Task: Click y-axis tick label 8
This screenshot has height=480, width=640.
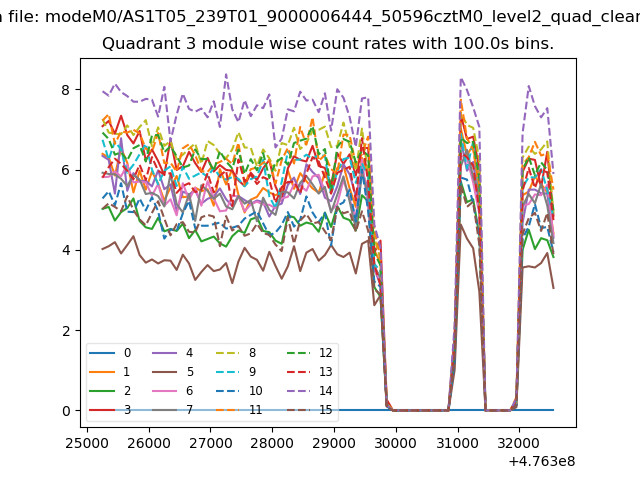Action: pyautogui.click(x=68, y=89)
